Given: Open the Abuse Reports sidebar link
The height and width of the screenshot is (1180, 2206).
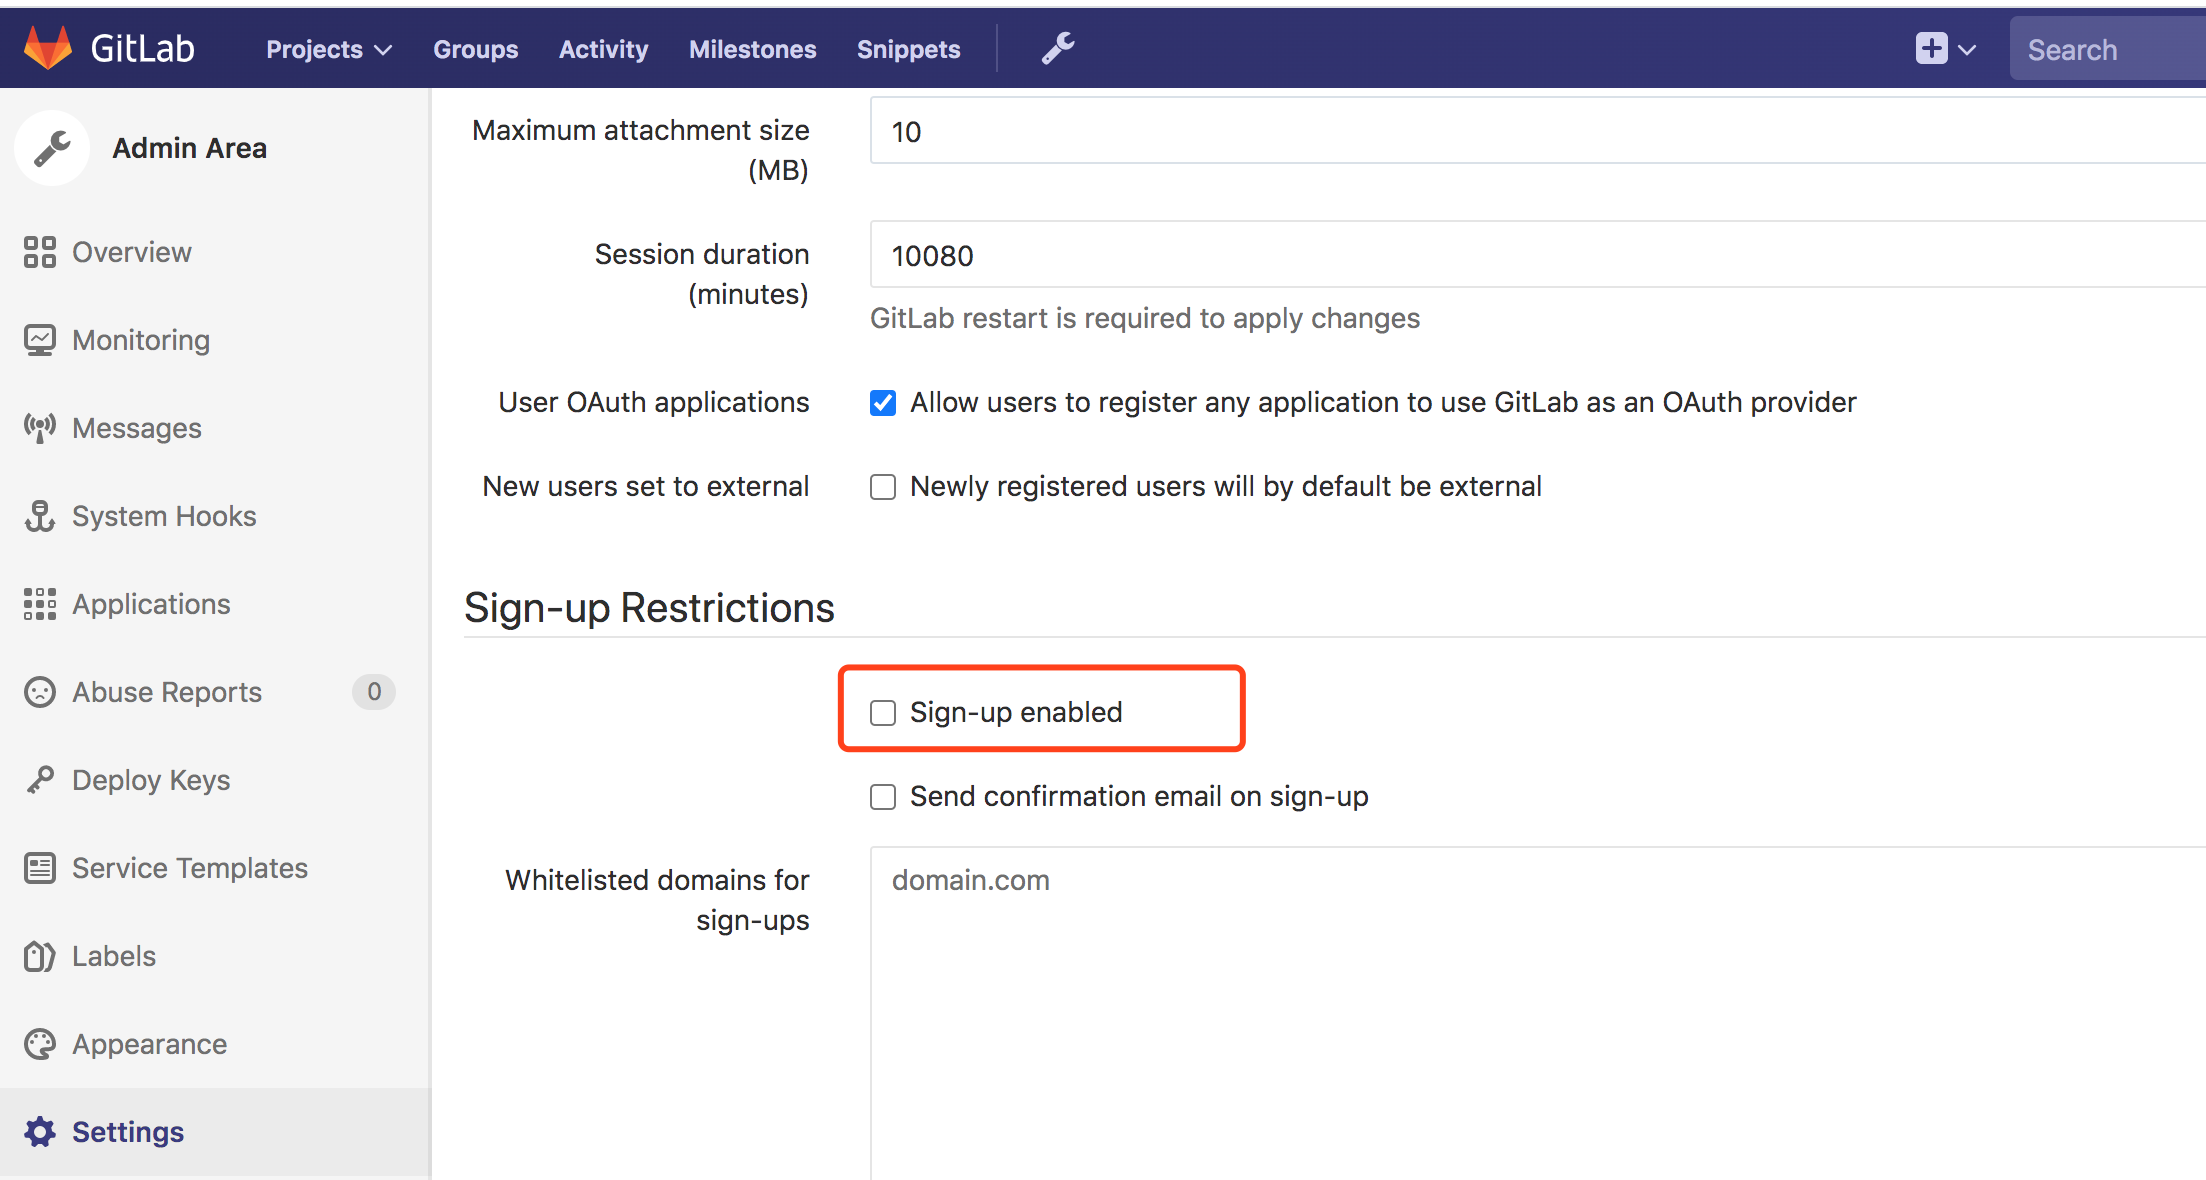Looking at the screenshot, I should point(167,692).
